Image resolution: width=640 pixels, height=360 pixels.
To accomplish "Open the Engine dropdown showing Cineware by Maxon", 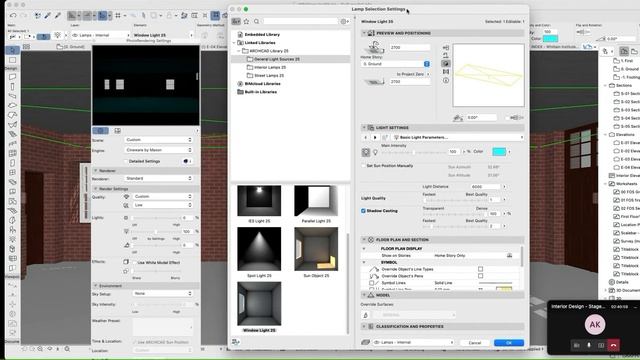I will tap(158, 150).
